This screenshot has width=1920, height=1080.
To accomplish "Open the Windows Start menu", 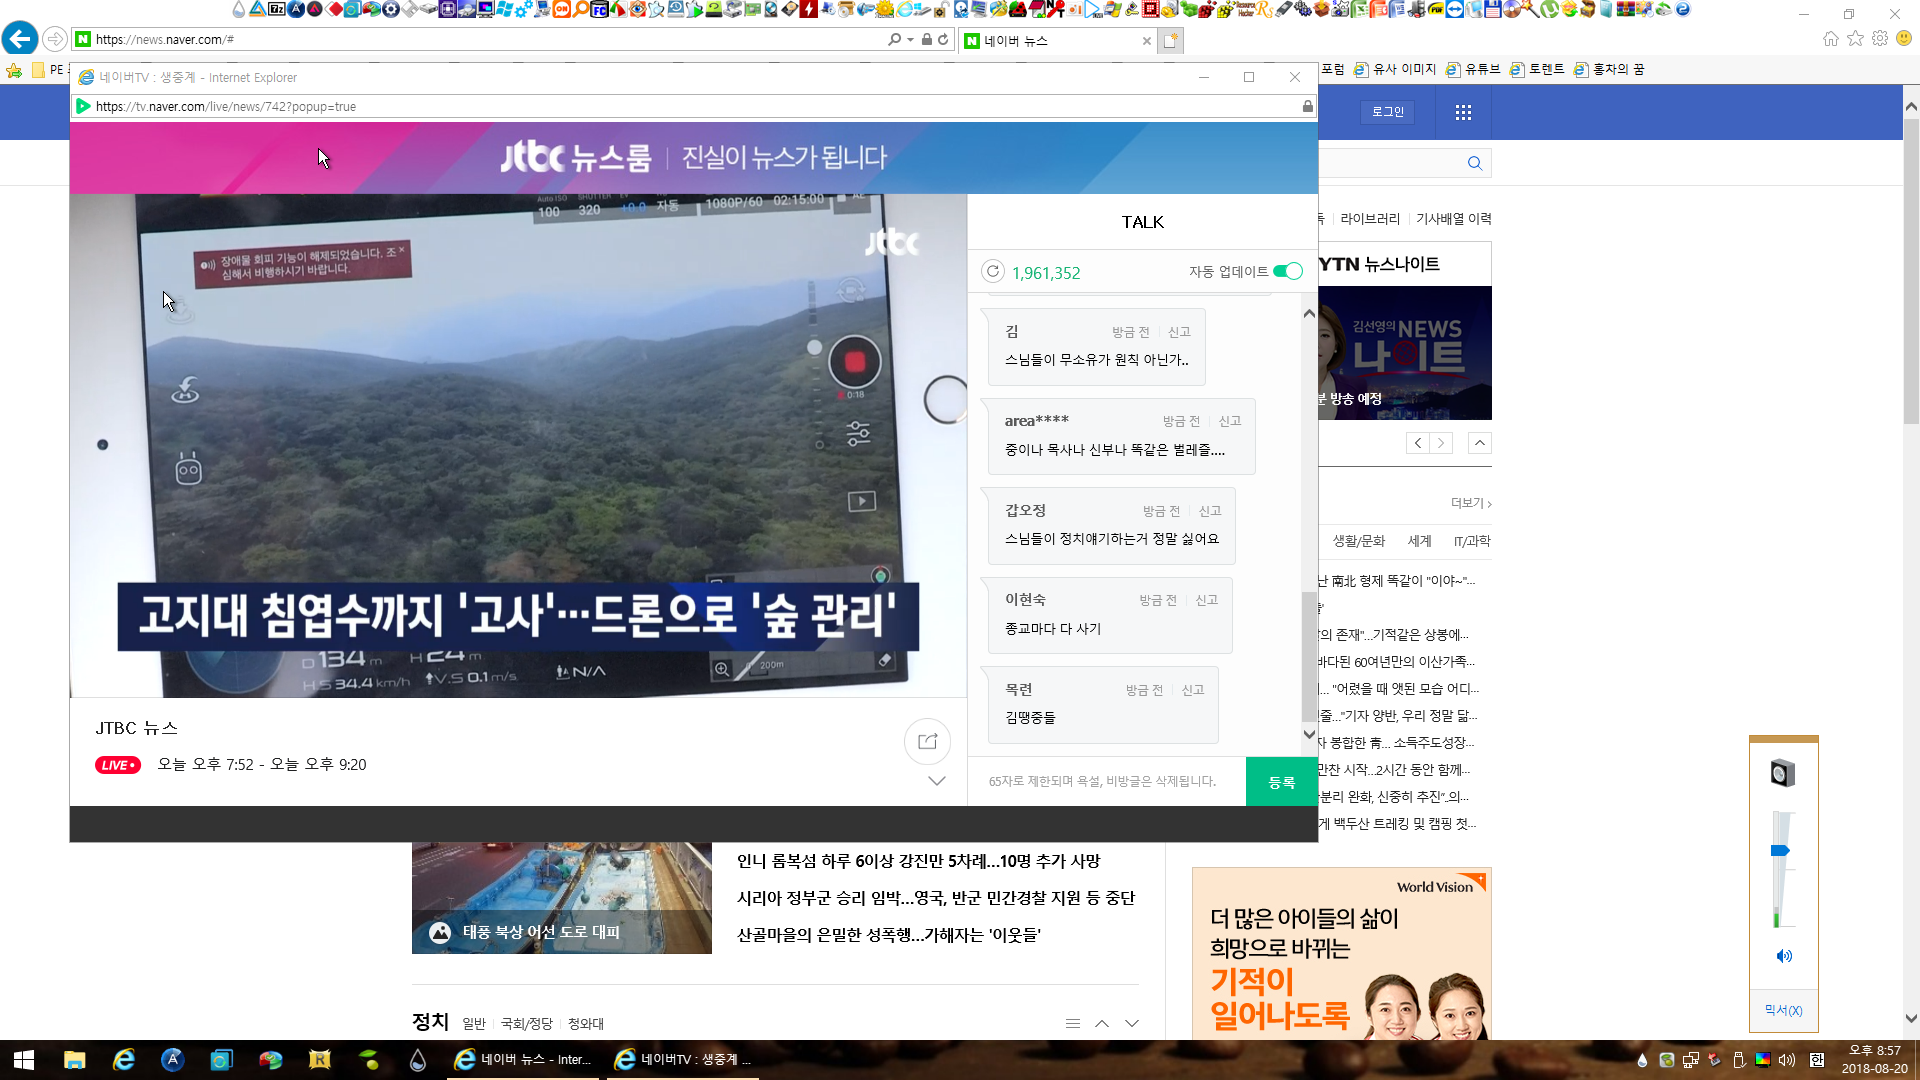I will point(24,1060).
